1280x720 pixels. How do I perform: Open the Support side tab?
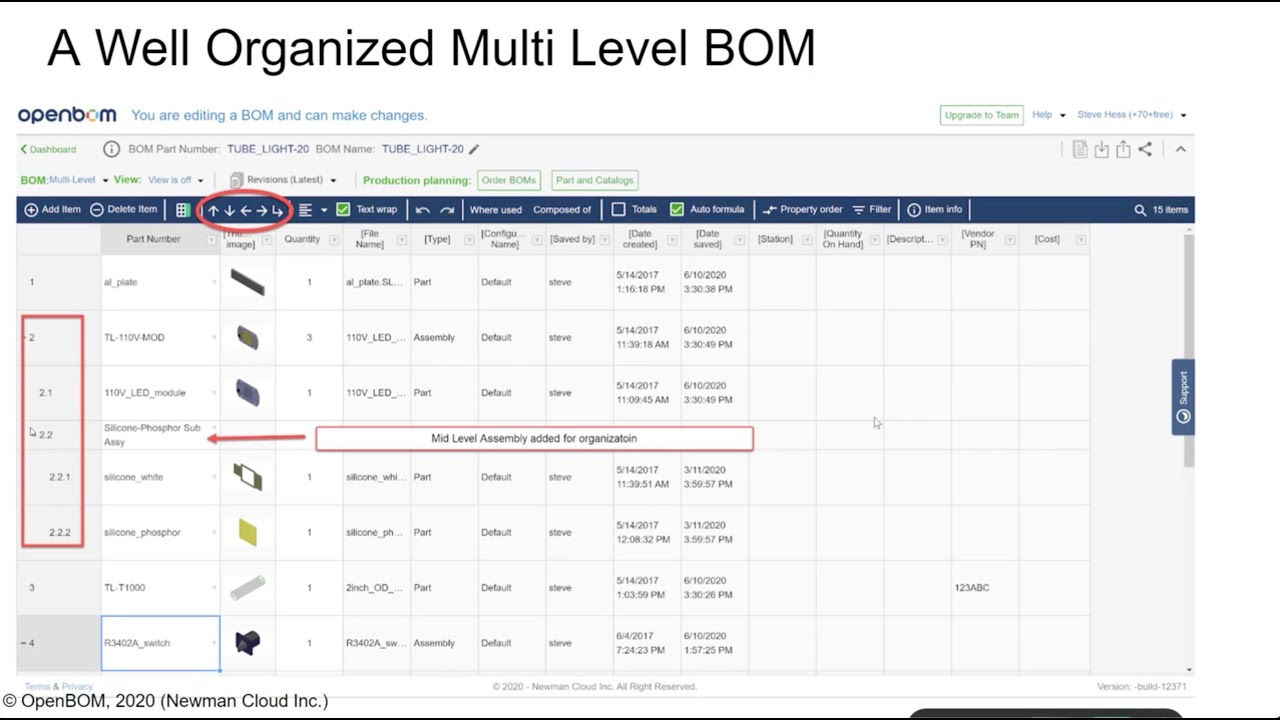pyautogui.click(x=1183, y=397)
